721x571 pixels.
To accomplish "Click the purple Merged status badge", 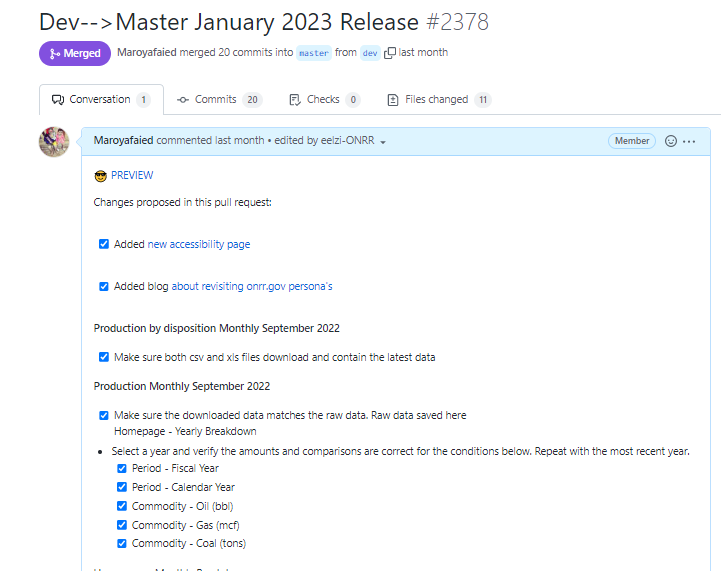I will coord(75,53).
